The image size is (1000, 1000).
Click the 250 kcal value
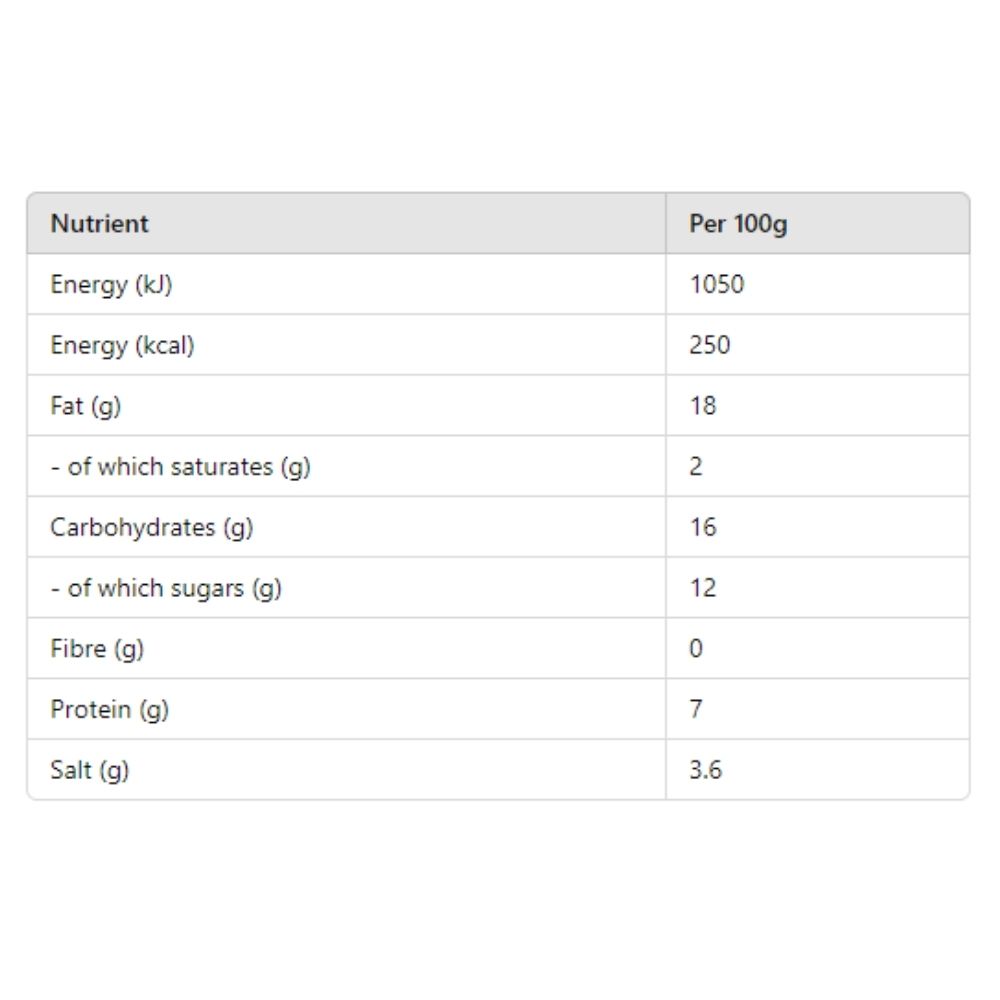pyautogui.click(x=710, y=345)
